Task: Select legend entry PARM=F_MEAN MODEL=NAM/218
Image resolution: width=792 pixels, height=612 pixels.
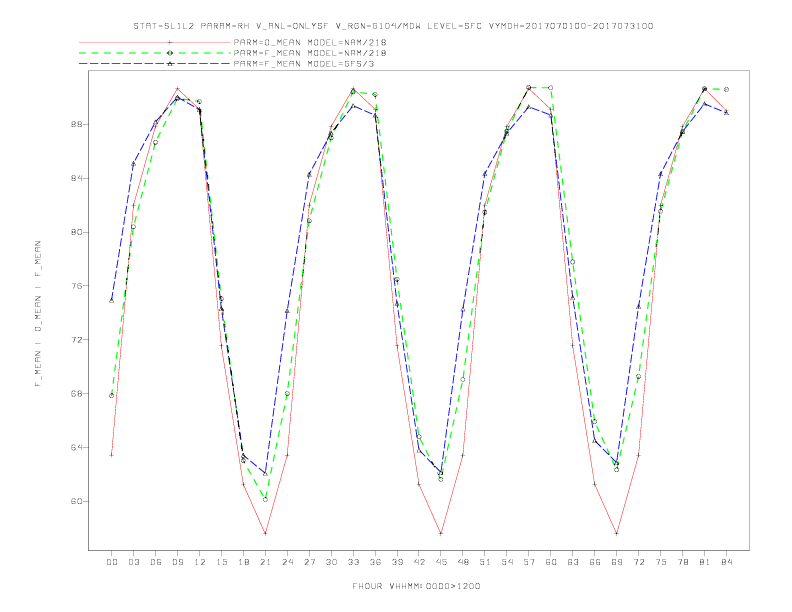Action: pos(310,53)
